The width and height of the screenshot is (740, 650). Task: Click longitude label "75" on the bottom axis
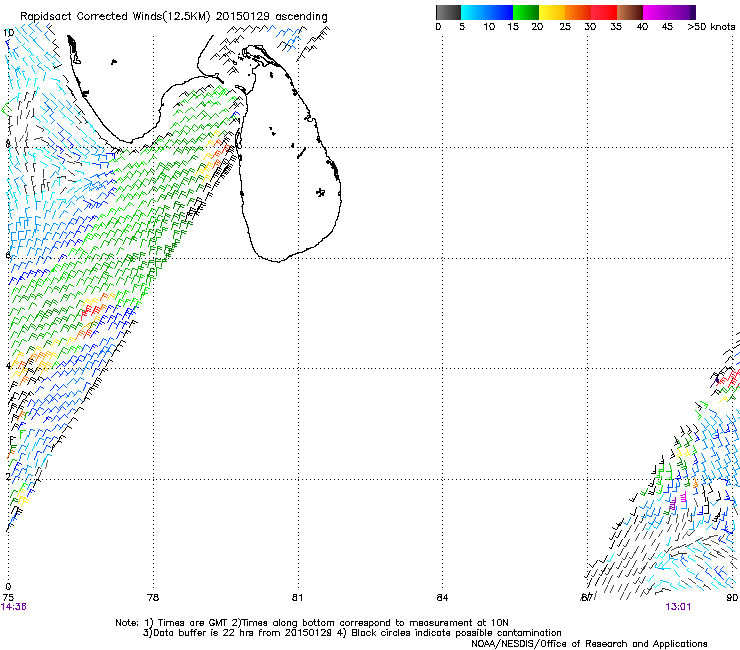8,598
